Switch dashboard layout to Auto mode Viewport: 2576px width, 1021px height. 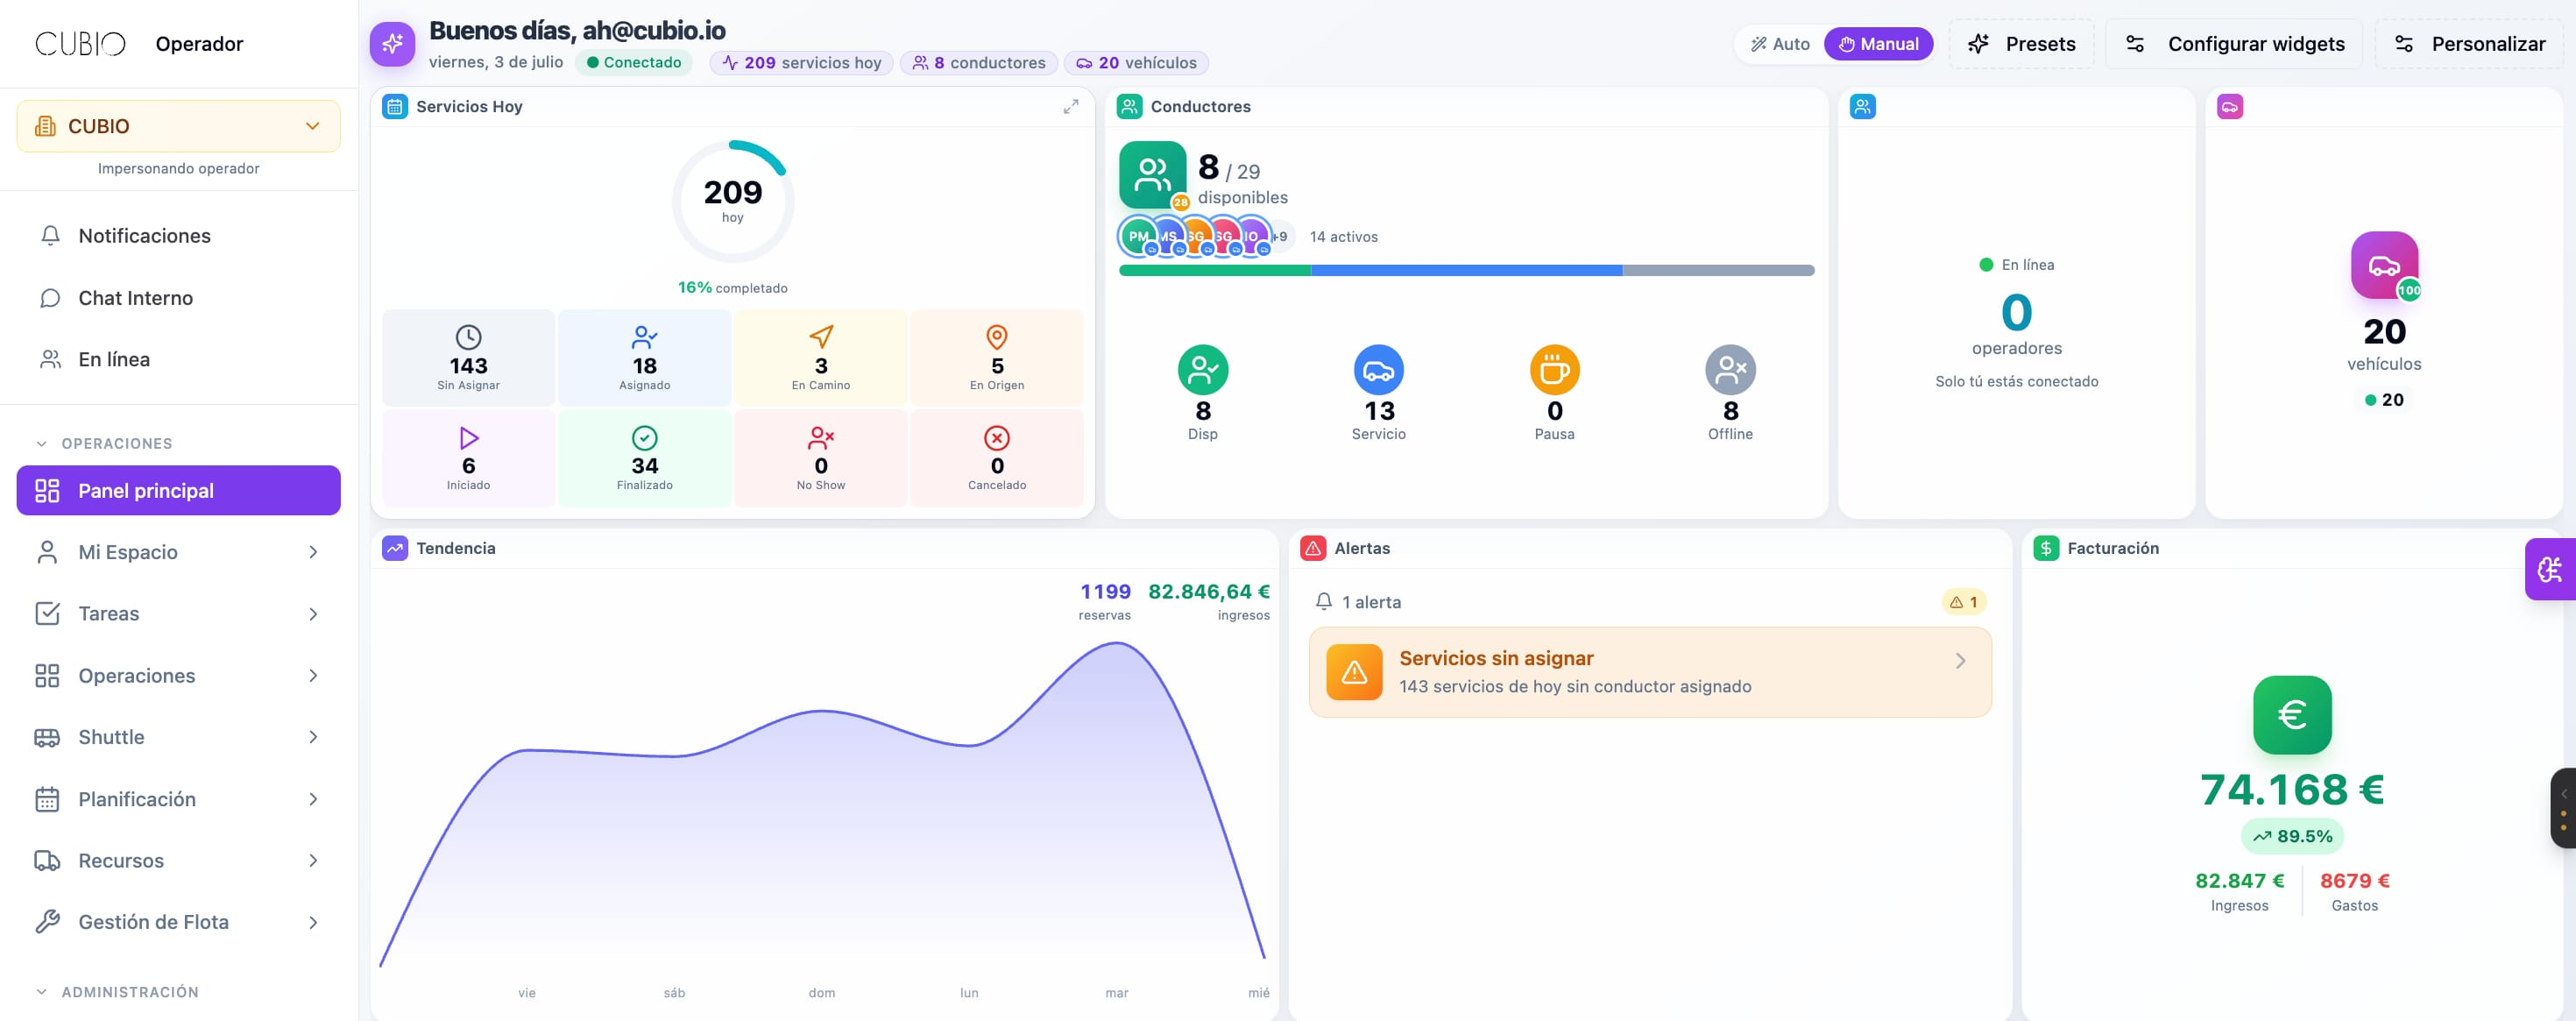pos(1780,44)
